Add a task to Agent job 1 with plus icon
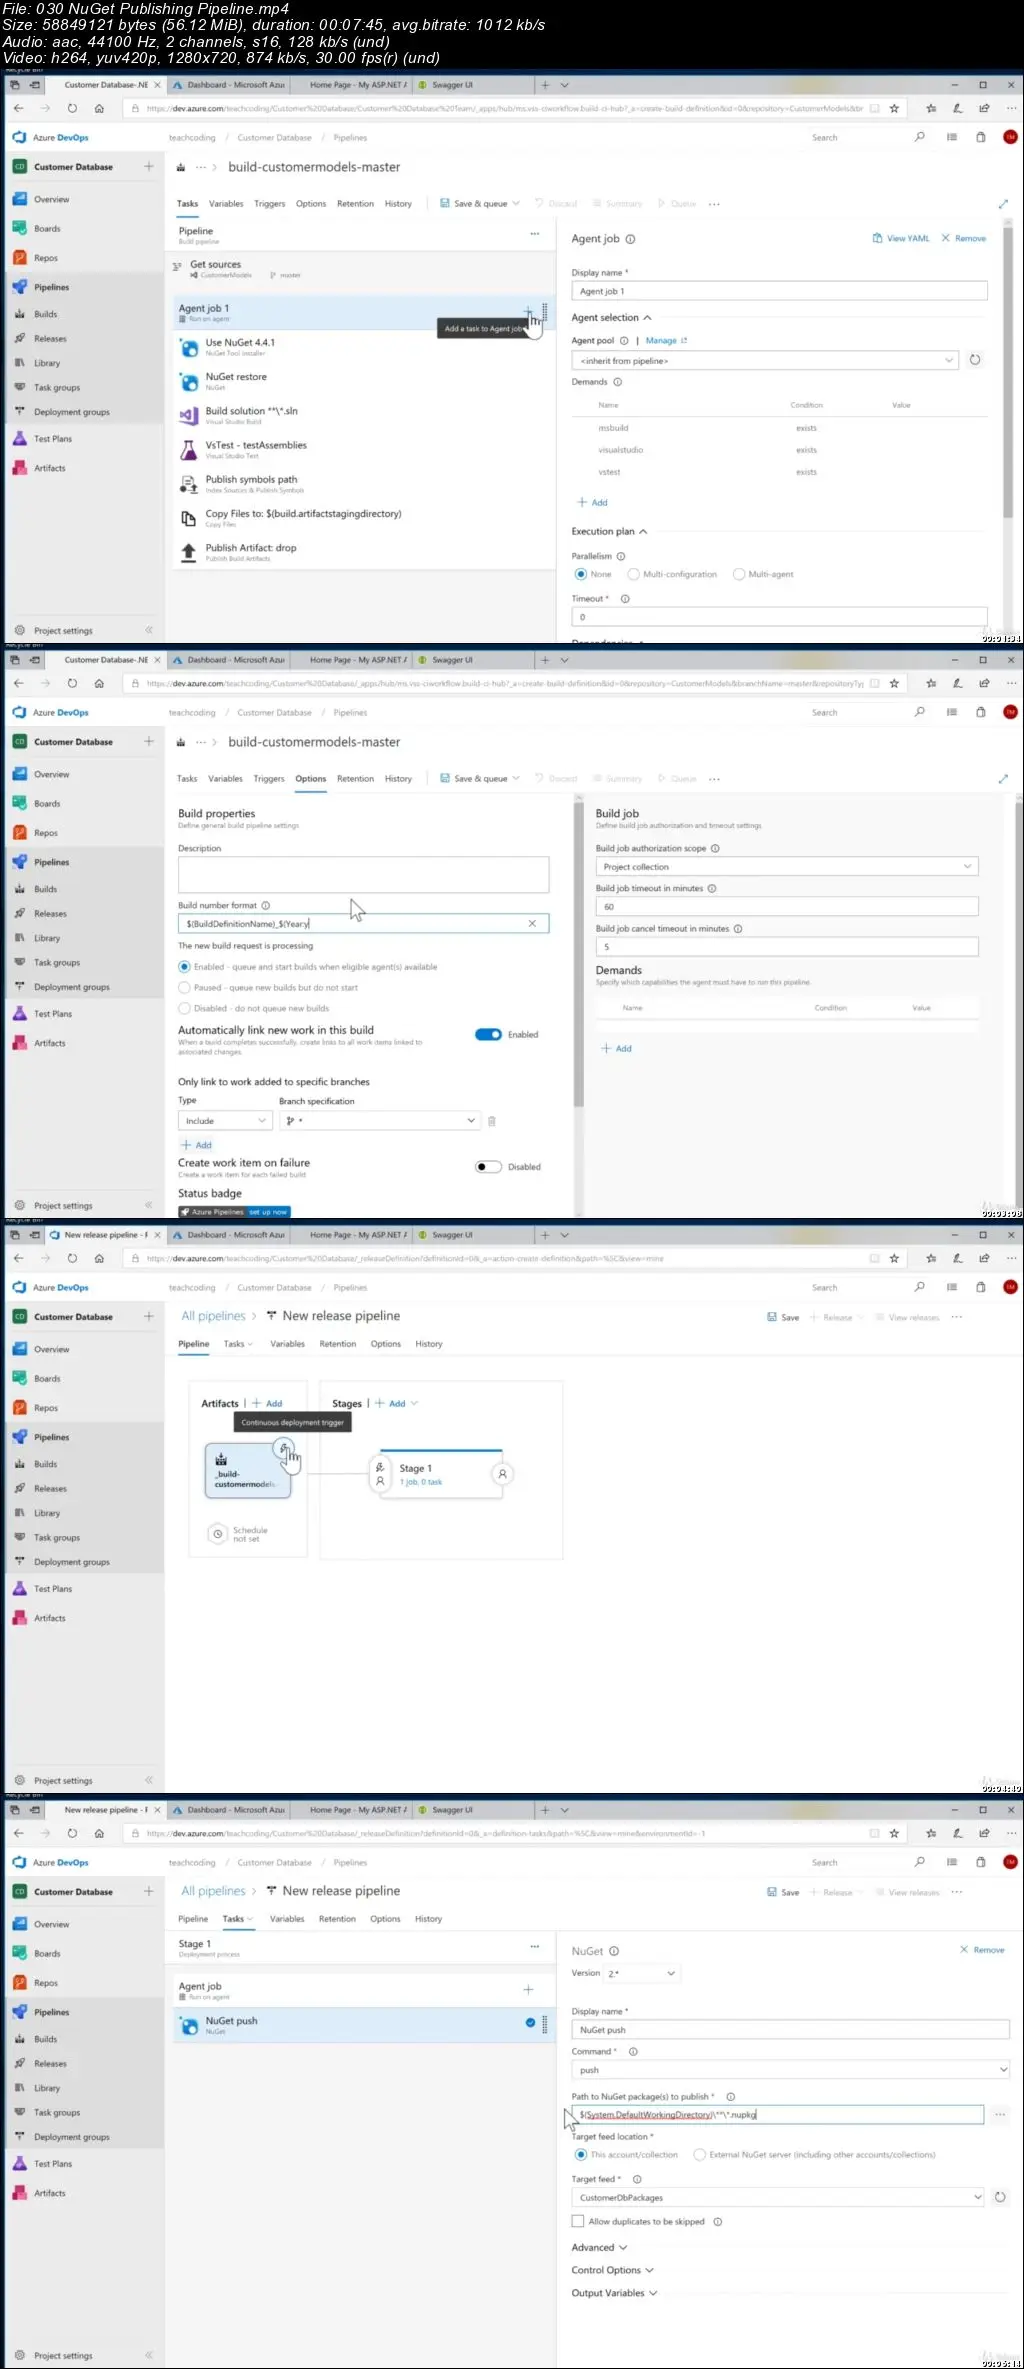Screen dimensions: 1024x2369 click(528, 310)
